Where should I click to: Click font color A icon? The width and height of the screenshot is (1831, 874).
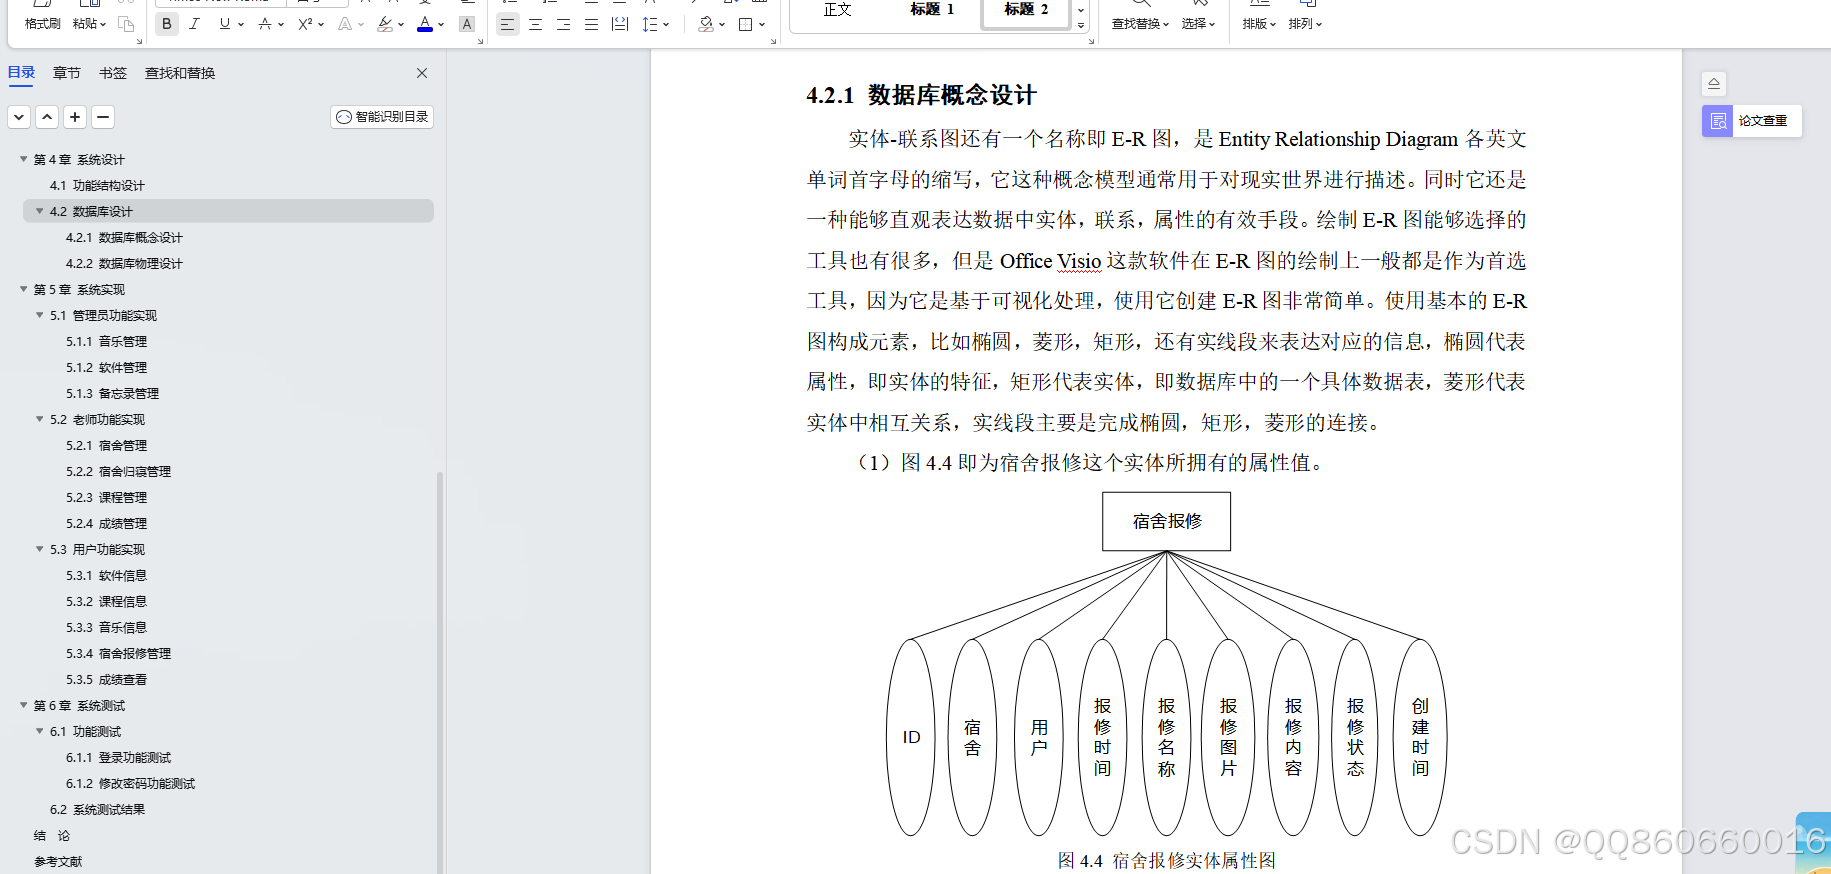pyautogui.click(x=425, y=24)
